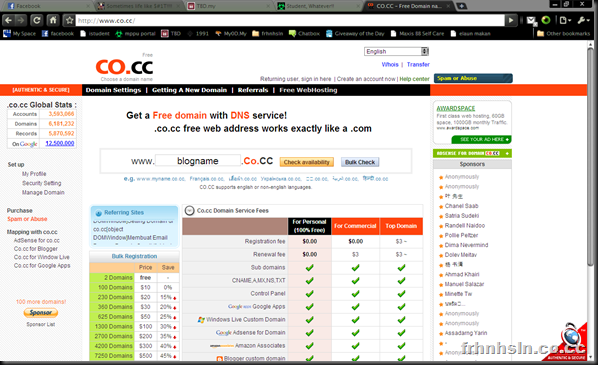This screenshot has height=365, width=598.
Task: Open the mppu portal bookmark
Action: pyautogui.click(x=135, y=34)
